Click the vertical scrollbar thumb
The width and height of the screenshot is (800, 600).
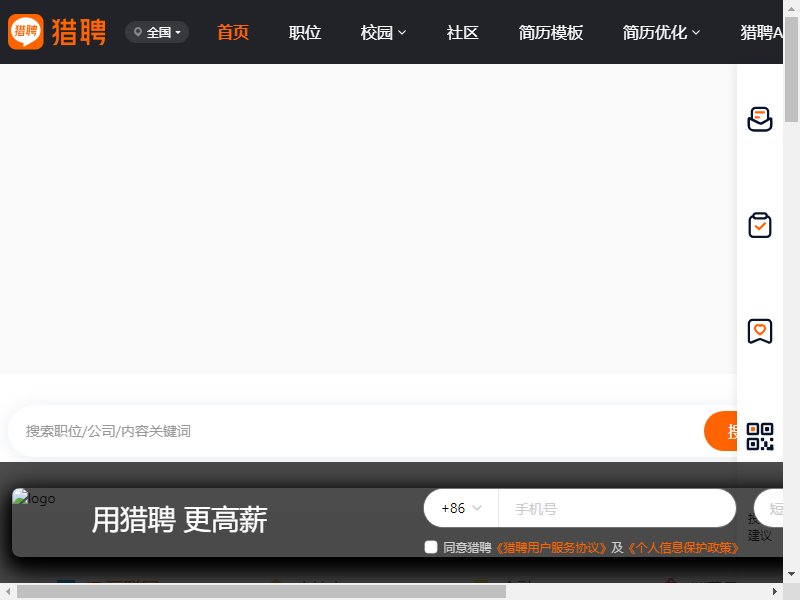[x=791, y=69]
